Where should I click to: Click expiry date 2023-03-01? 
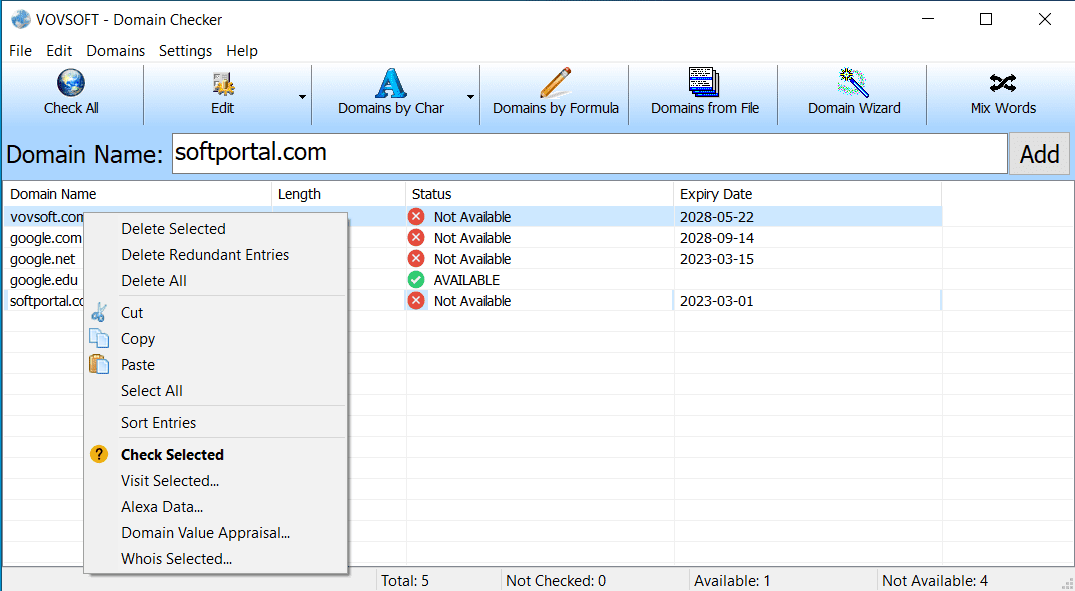(716, 301)
